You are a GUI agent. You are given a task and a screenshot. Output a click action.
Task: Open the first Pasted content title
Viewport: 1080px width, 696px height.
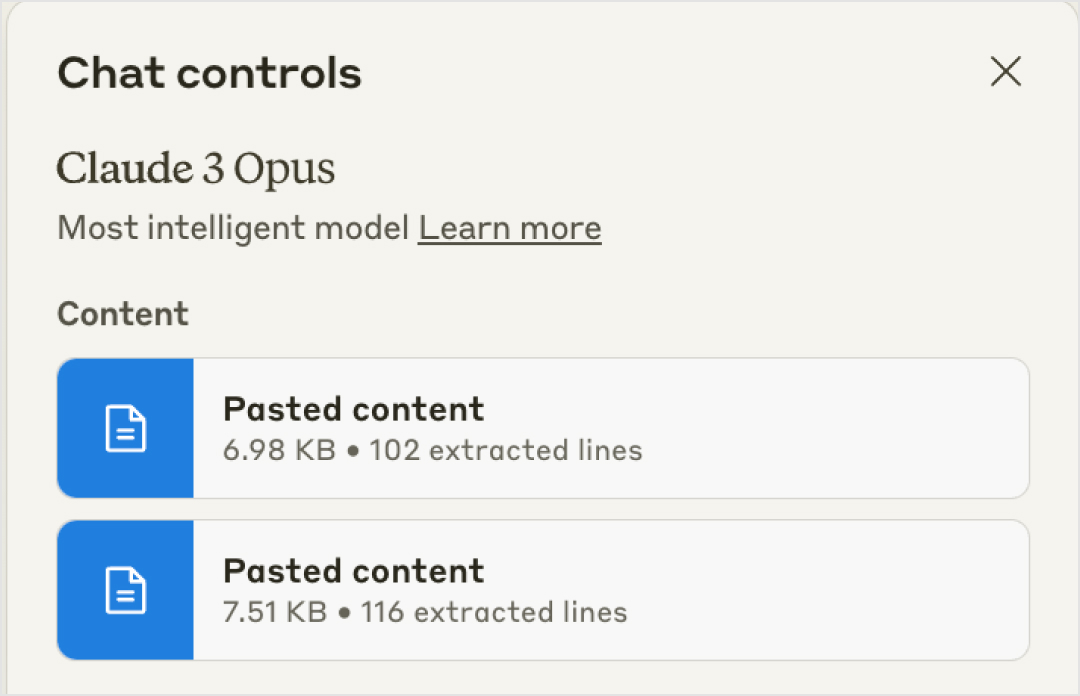(x=353, y=409)
